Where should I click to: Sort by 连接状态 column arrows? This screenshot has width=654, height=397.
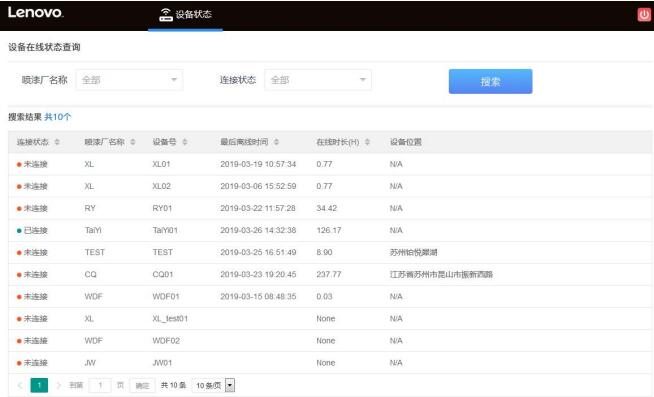[57, 142]
